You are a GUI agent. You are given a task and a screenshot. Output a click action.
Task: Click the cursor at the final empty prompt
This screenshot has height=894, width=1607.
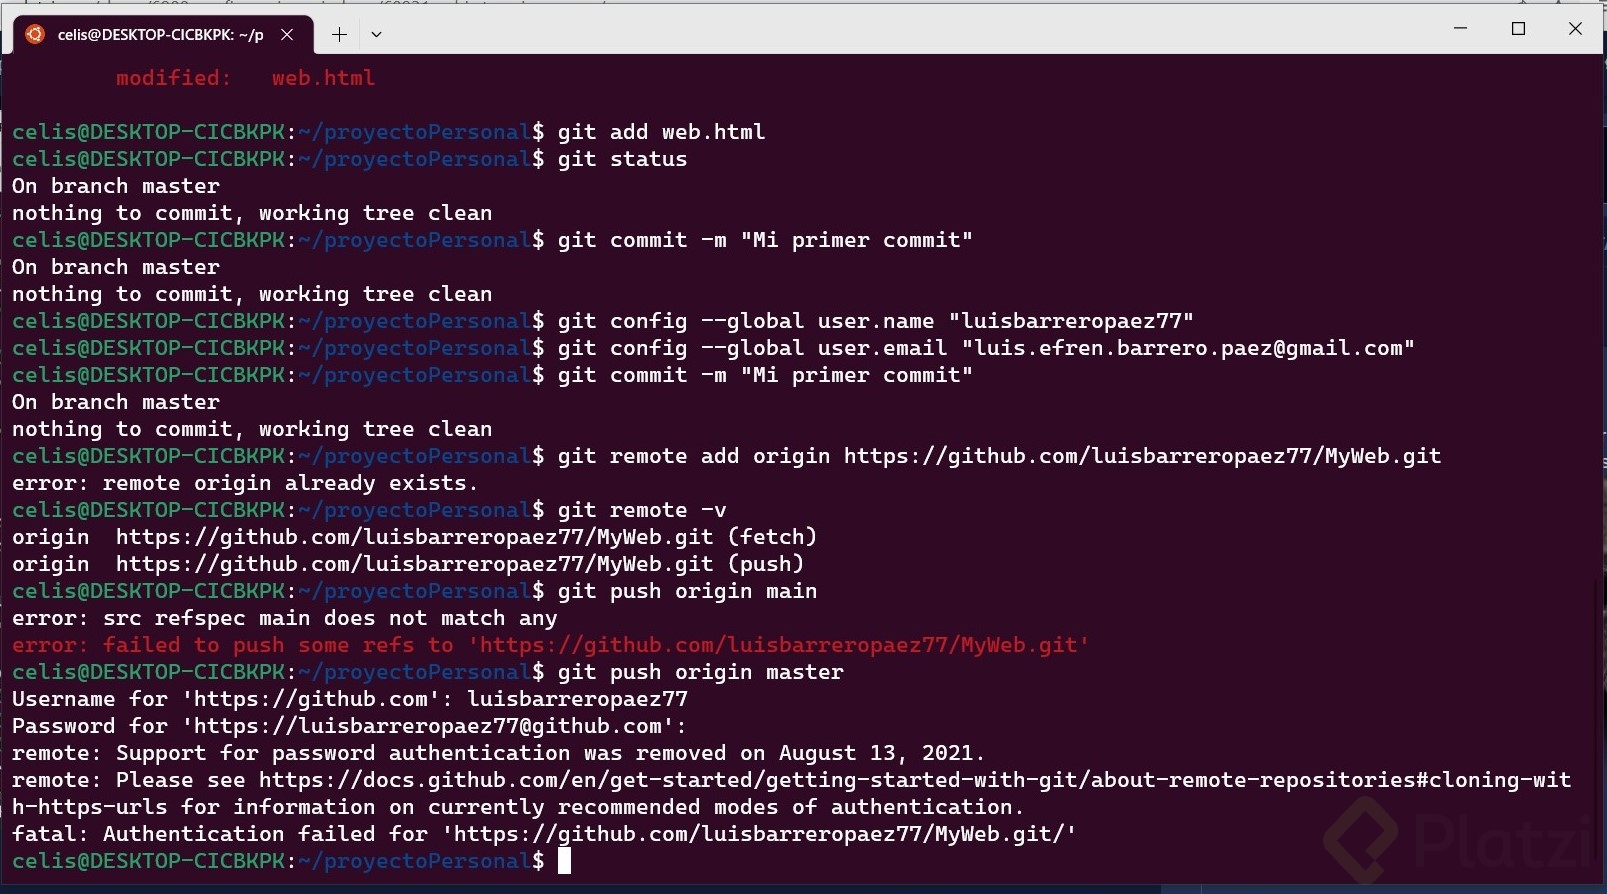tap(564, 861)
